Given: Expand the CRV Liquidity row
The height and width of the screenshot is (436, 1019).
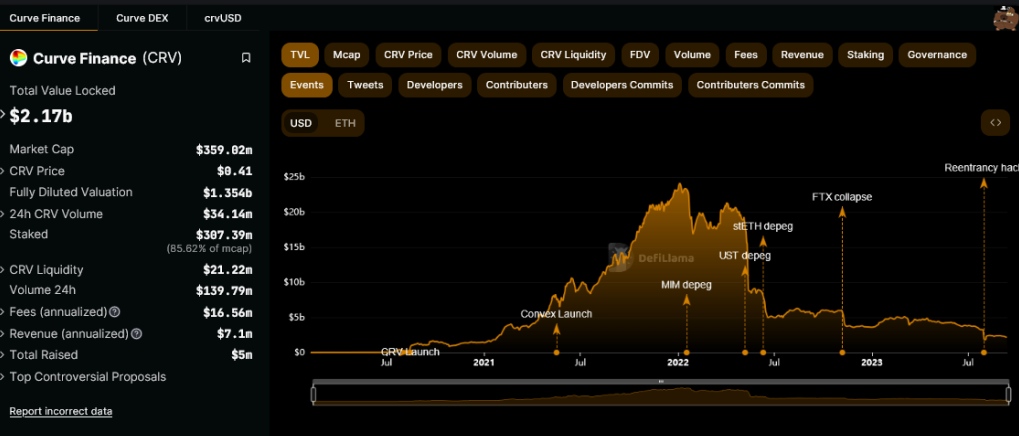Looking at the screenshot, I should coord(3,270).
